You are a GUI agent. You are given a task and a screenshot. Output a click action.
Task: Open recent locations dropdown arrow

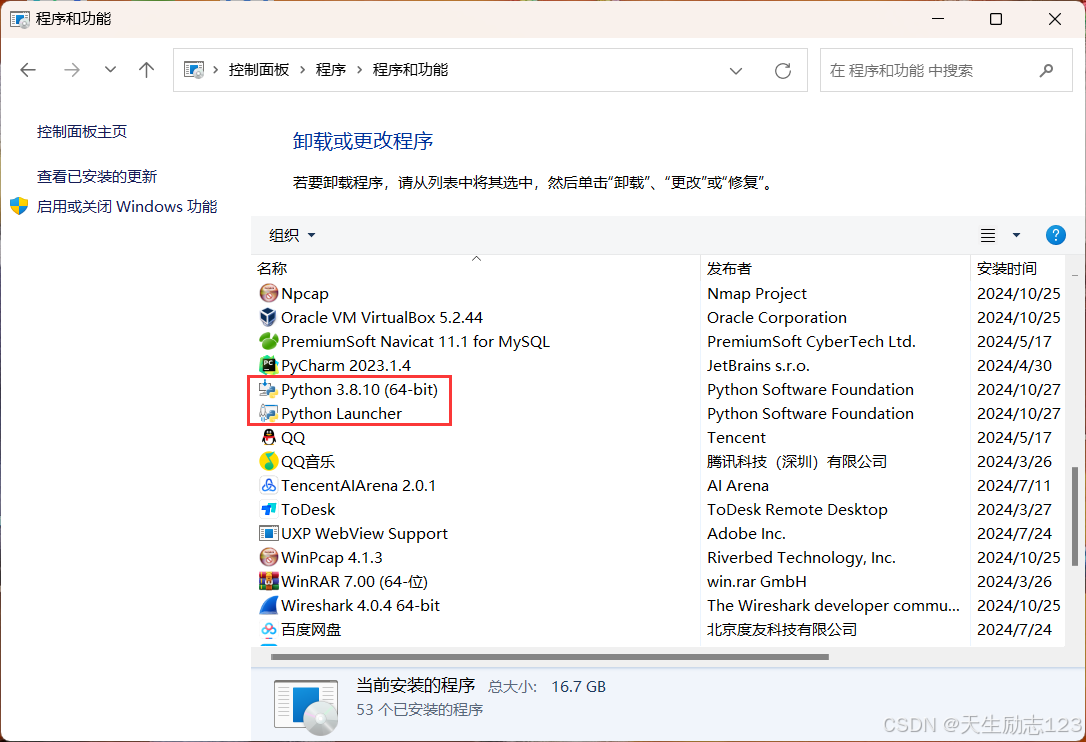109,69
